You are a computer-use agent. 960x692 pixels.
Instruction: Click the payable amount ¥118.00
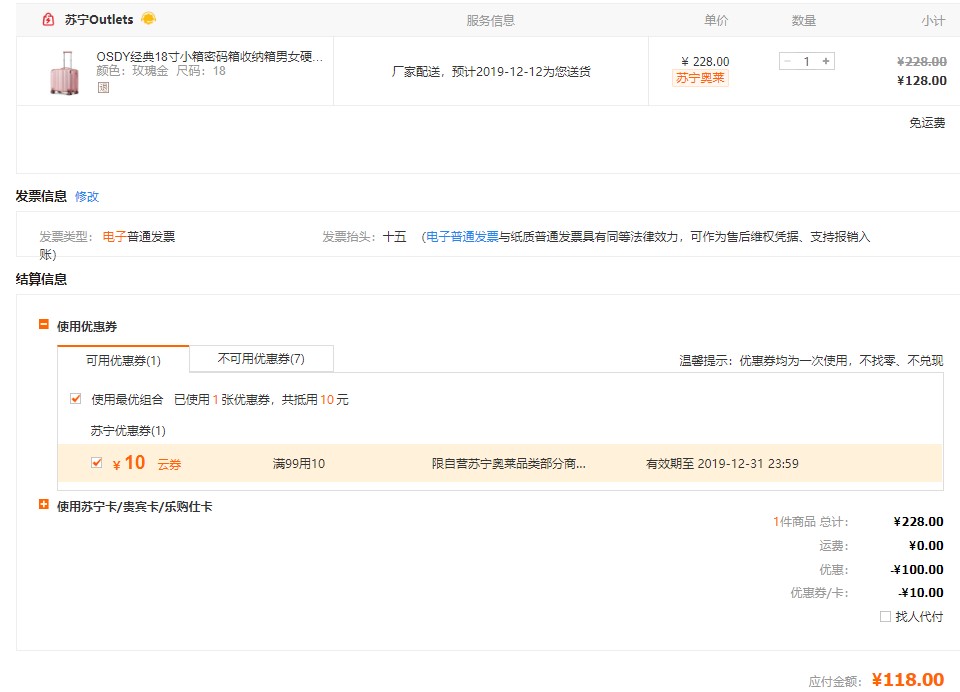[908, 679]
